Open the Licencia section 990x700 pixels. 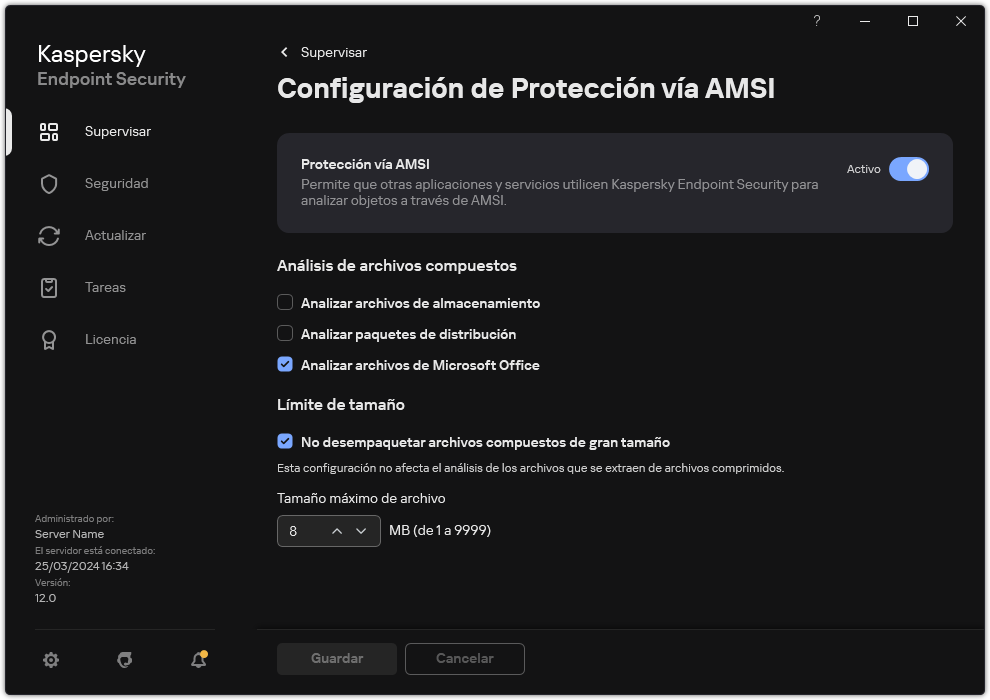[x=110, y=339]
